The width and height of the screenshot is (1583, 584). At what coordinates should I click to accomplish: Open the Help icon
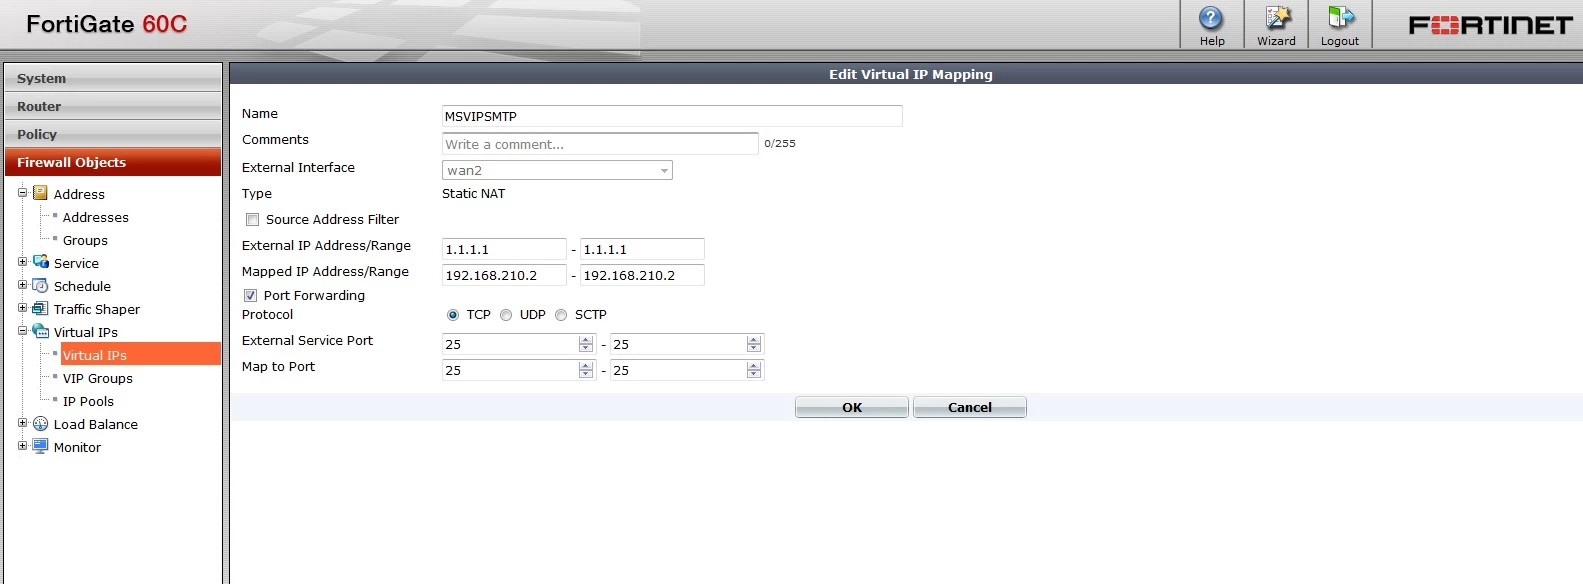coord(1211,19)
